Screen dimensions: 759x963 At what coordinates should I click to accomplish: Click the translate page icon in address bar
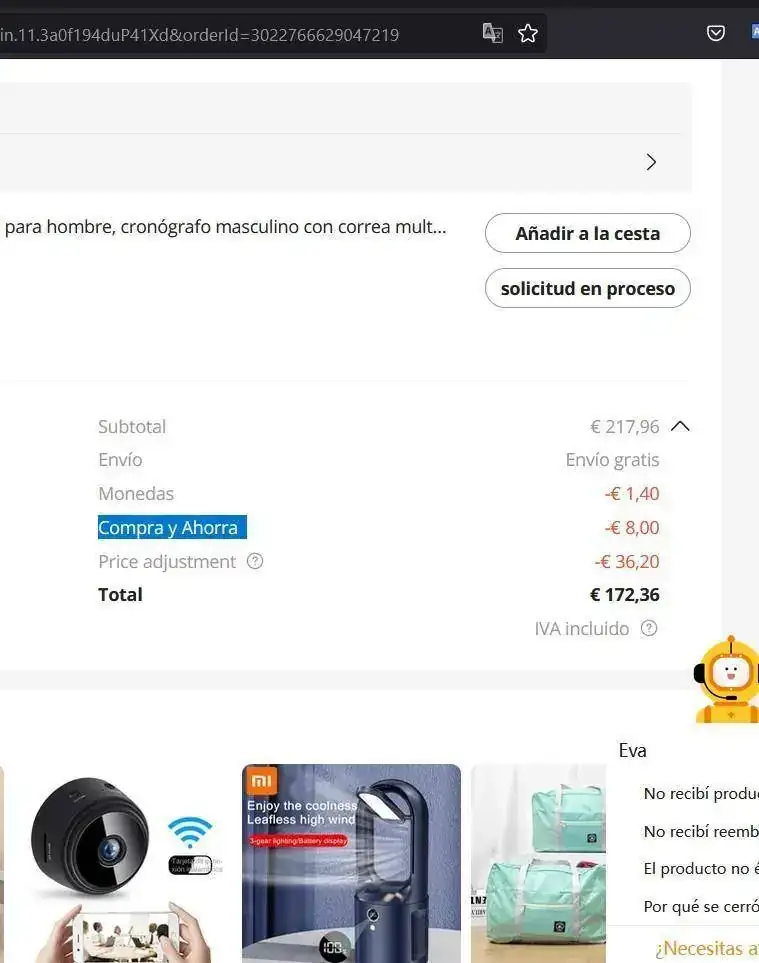[x=492, y=33]
